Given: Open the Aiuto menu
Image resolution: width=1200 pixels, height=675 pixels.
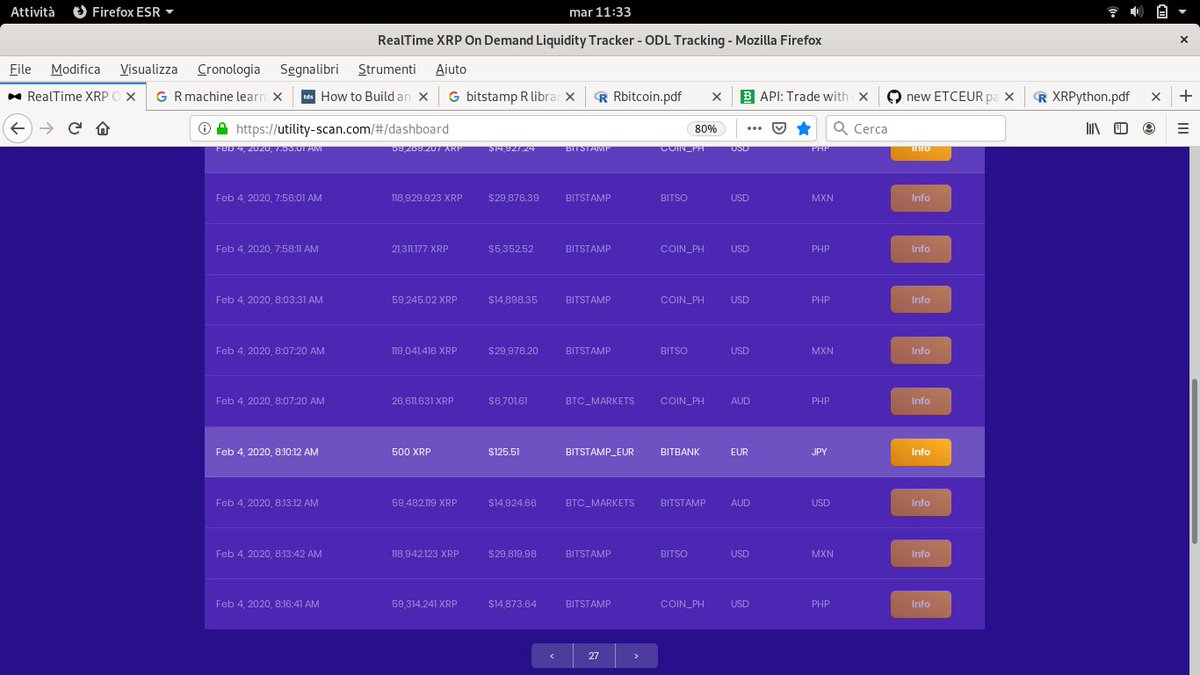Looking at the screenshot, I should coord(451,69).
